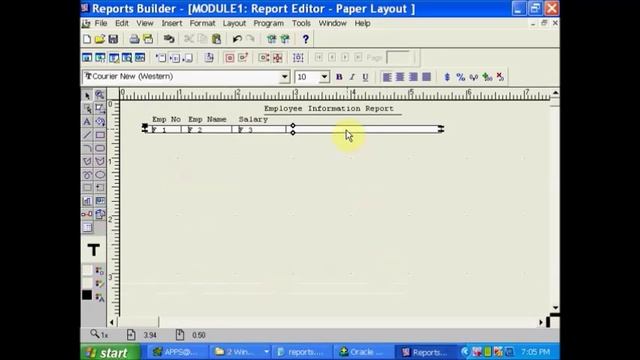
Task: Select the Magnify tool in tool palette
Action: tap(100, 96)
